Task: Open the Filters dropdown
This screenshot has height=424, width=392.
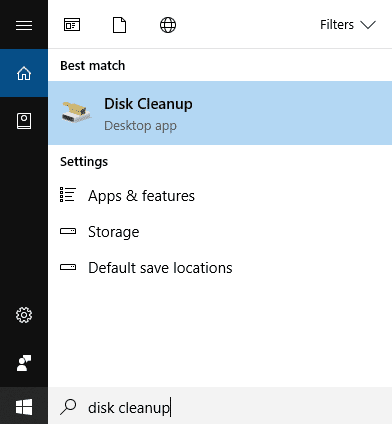Action: (348, 25)
